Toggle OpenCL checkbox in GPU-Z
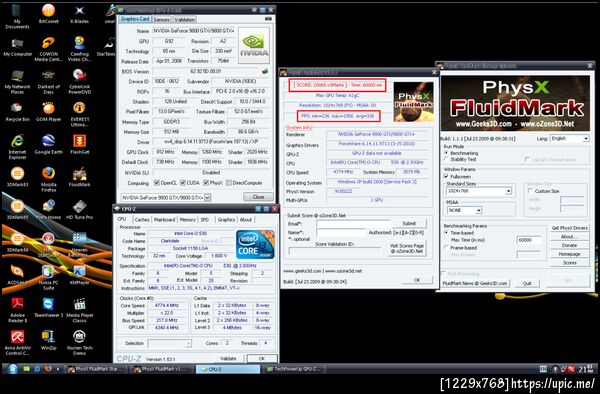 (157, 183)
